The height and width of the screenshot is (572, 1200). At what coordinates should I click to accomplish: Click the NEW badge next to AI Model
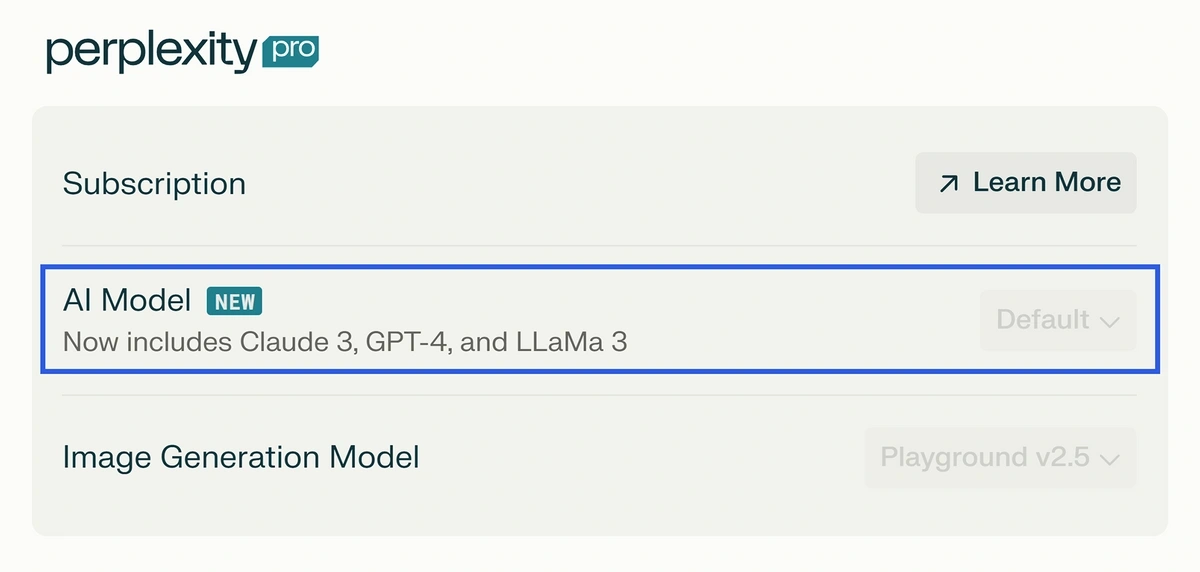(234, 301)
